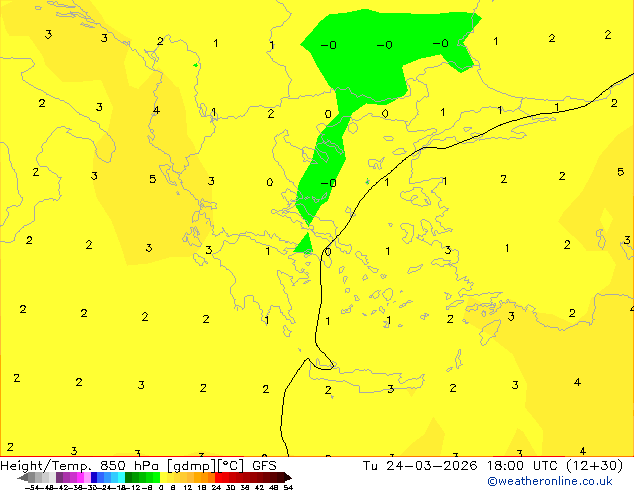Select the bright yellow legend swatch above 0
The height and width of the screenshot is (490, 634).
[164, 477]
